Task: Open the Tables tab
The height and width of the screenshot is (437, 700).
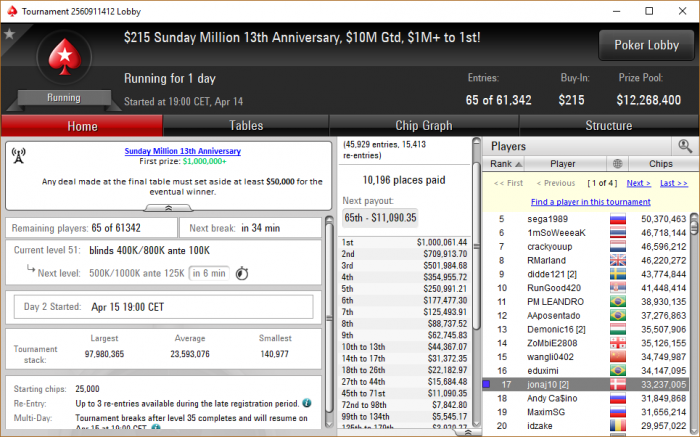Action: 246,126
